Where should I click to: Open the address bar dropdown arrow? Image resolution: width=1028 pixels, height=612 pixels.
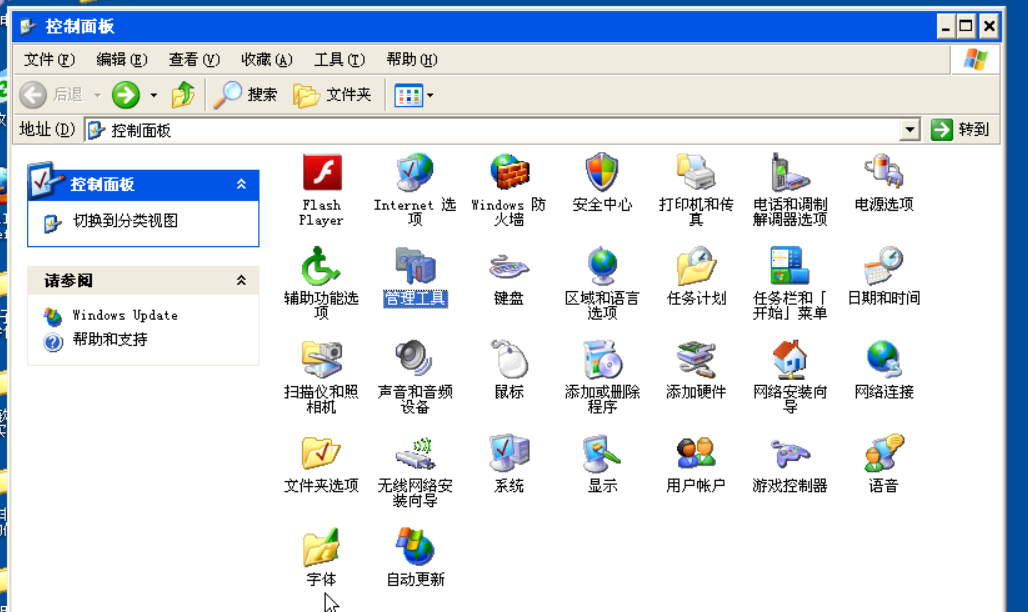(x=909, y=128)
